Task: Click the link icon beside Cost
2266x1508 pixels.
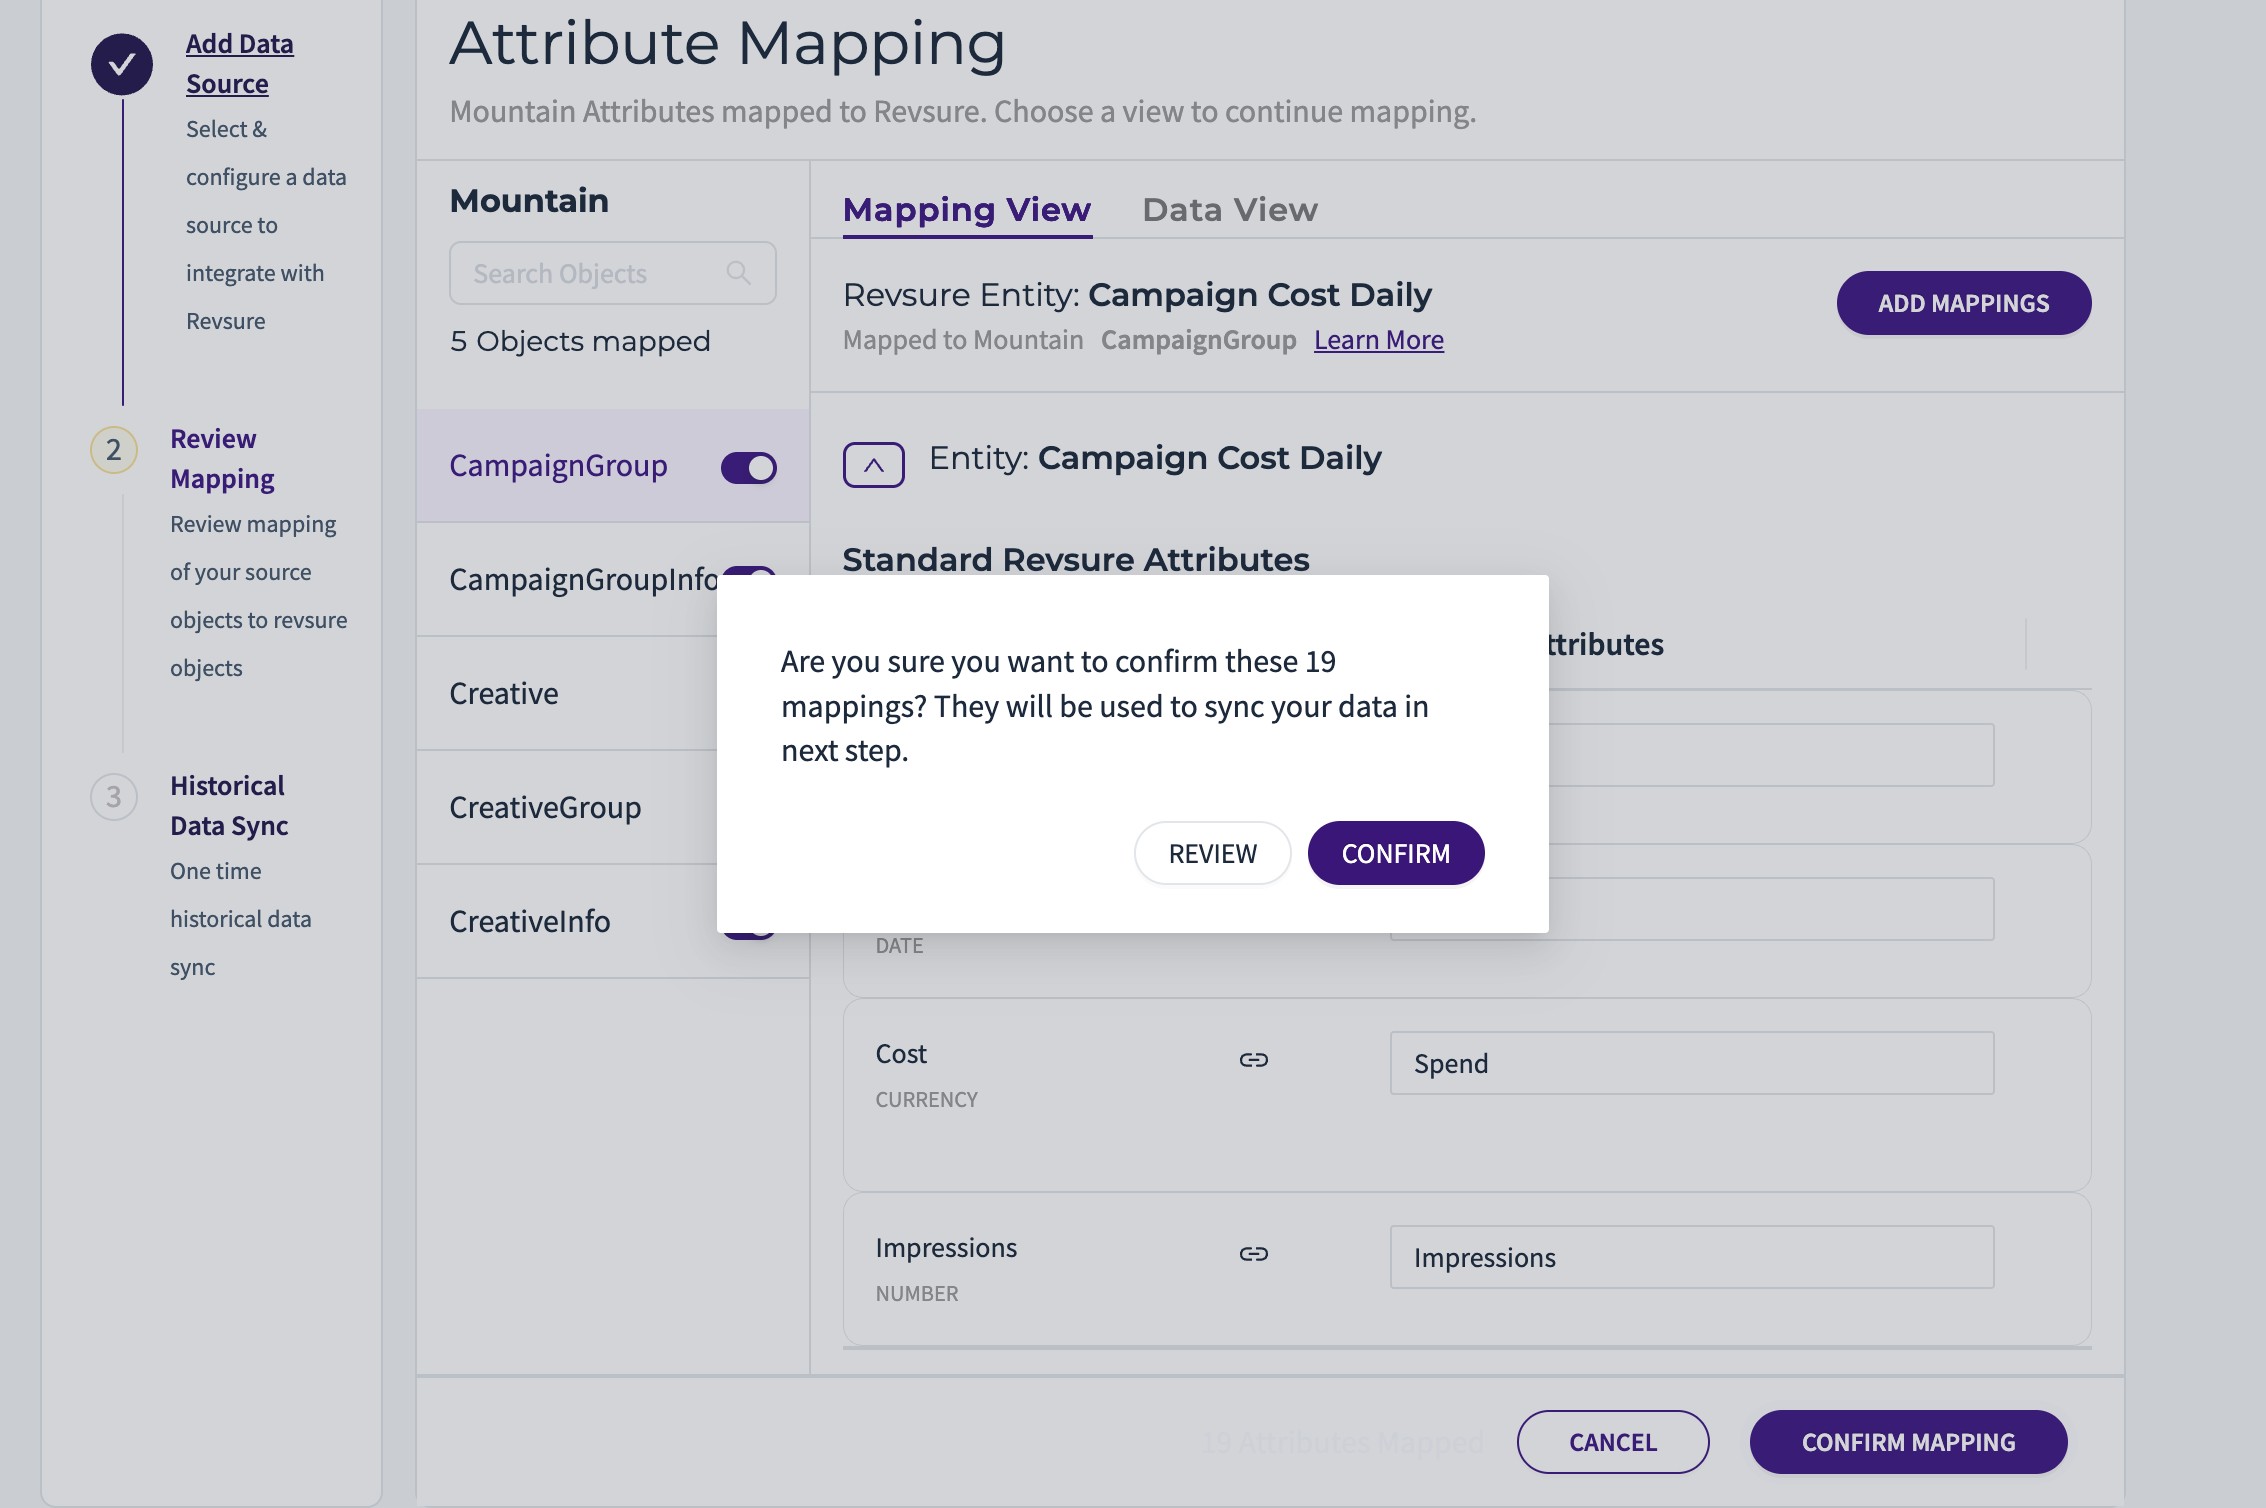Action: pyautogui.click(x=1253, y=1060)
